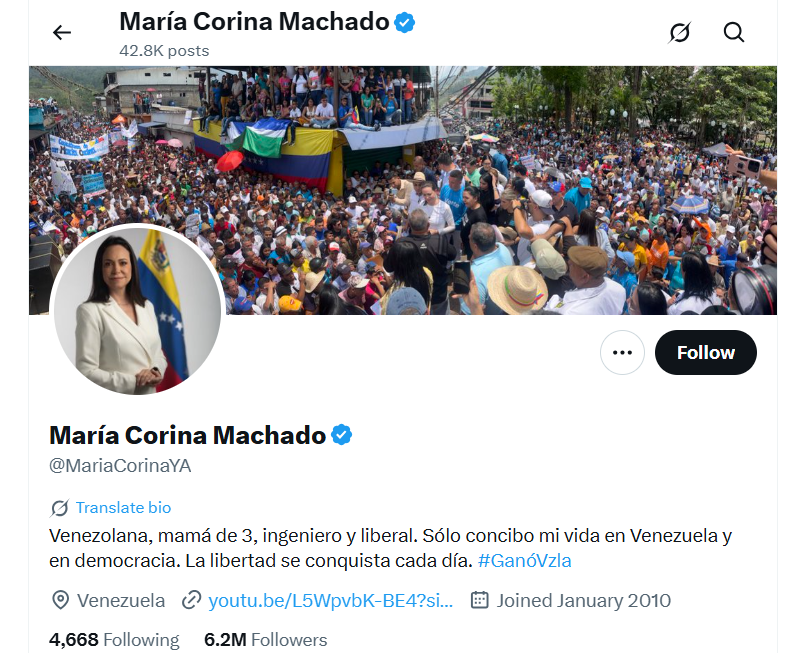
Task: Click the 42.8K posts count
Action: pyautogui.click(x=164, y=51)
